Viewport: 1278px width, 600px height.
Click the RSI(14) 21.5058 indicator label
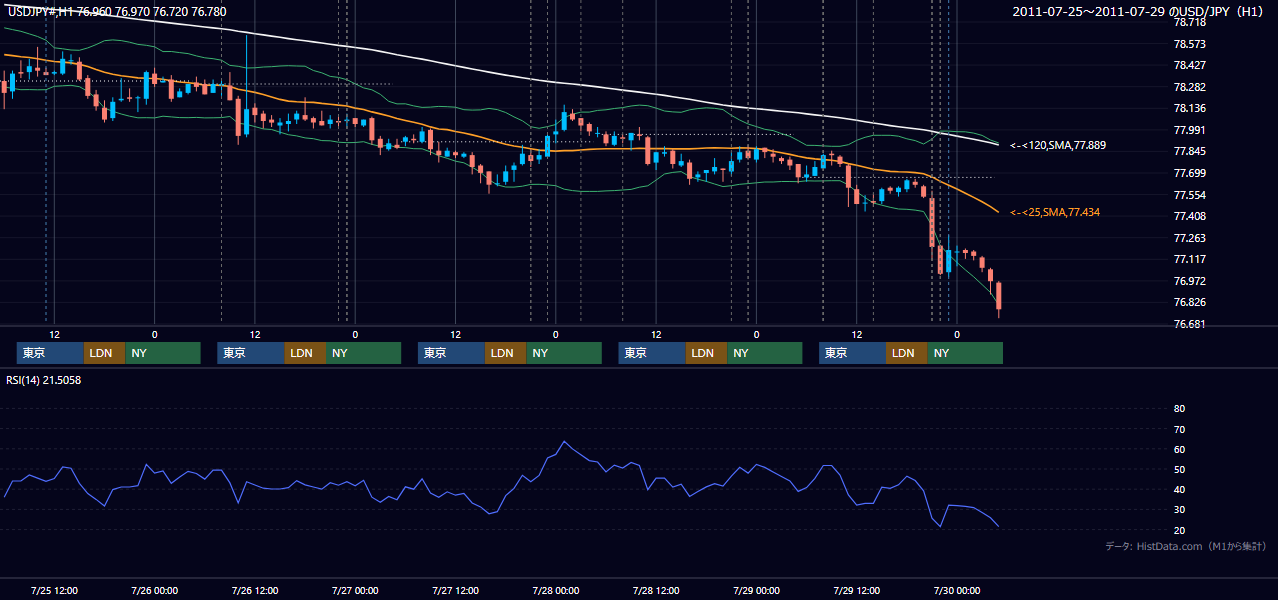coord(44,380)
